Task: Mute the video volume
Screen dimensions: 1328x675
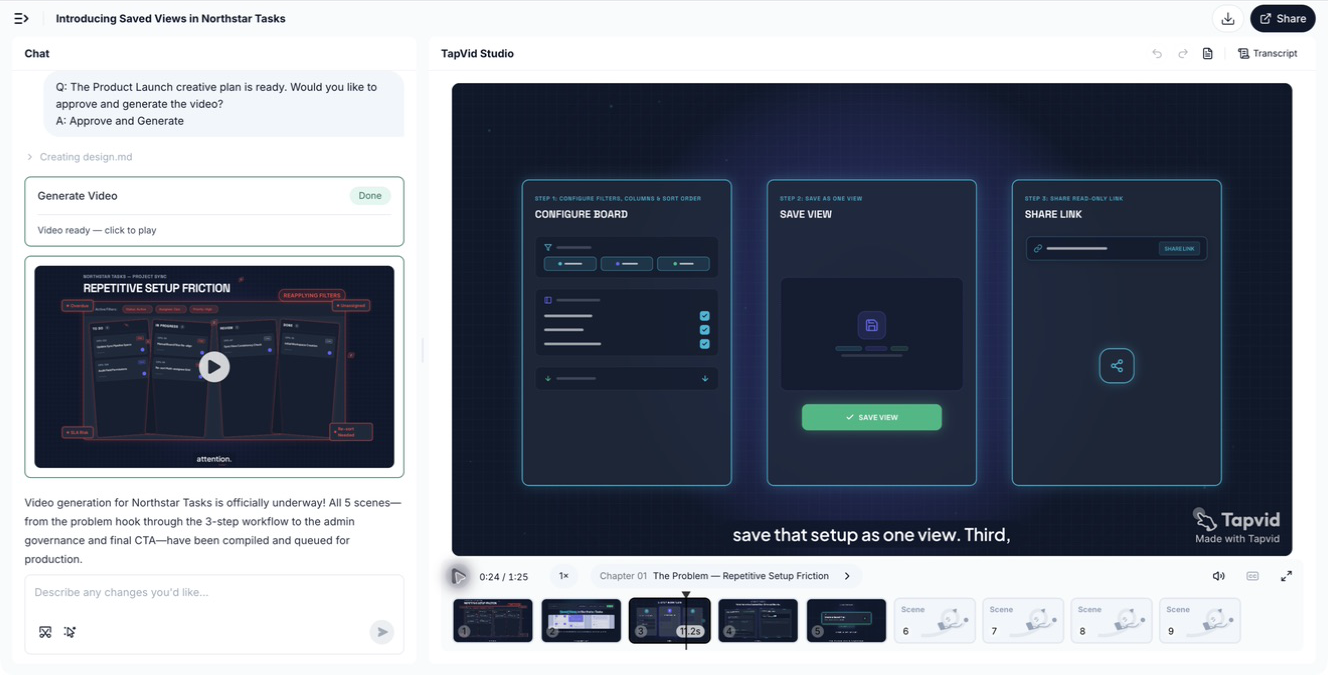Action: click(x=1219, y=576)
